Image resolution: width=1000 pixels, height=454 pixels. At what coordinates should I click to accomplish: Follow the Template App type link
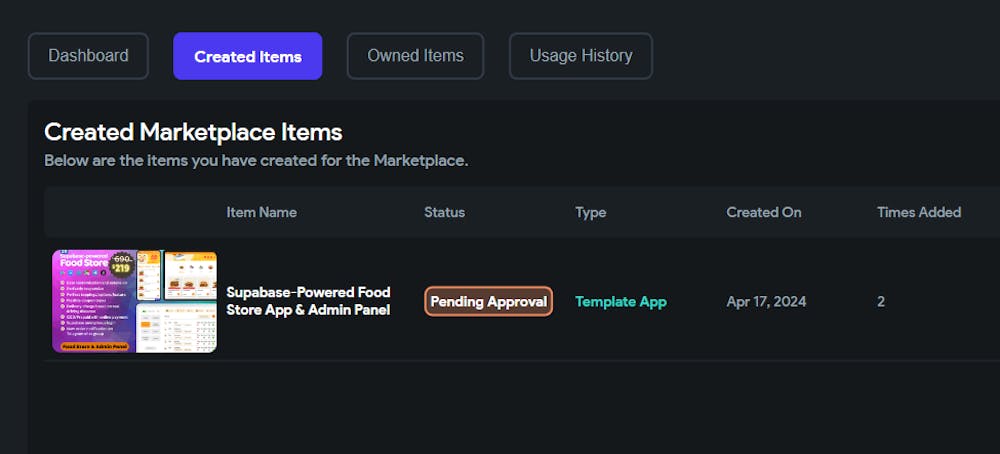[621, 302]
